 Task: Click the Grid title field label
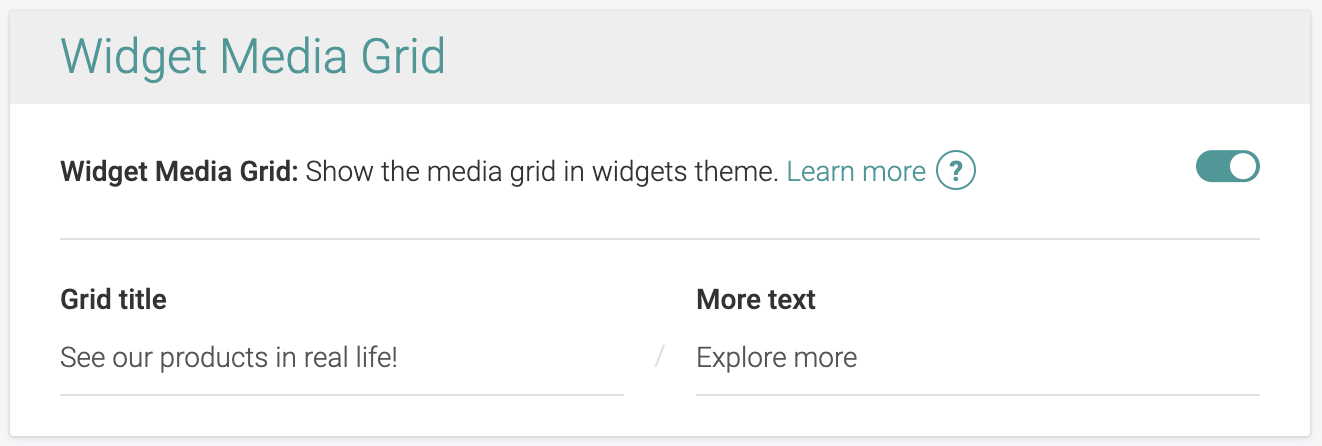coord(113,299)
